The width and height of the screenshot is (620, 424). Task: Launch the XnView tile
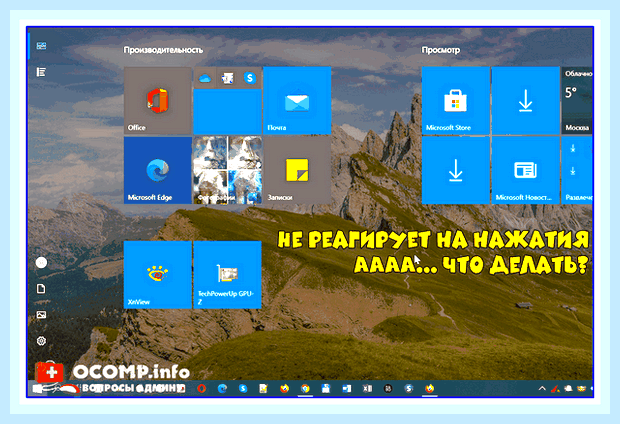click(x=158, y=274)
